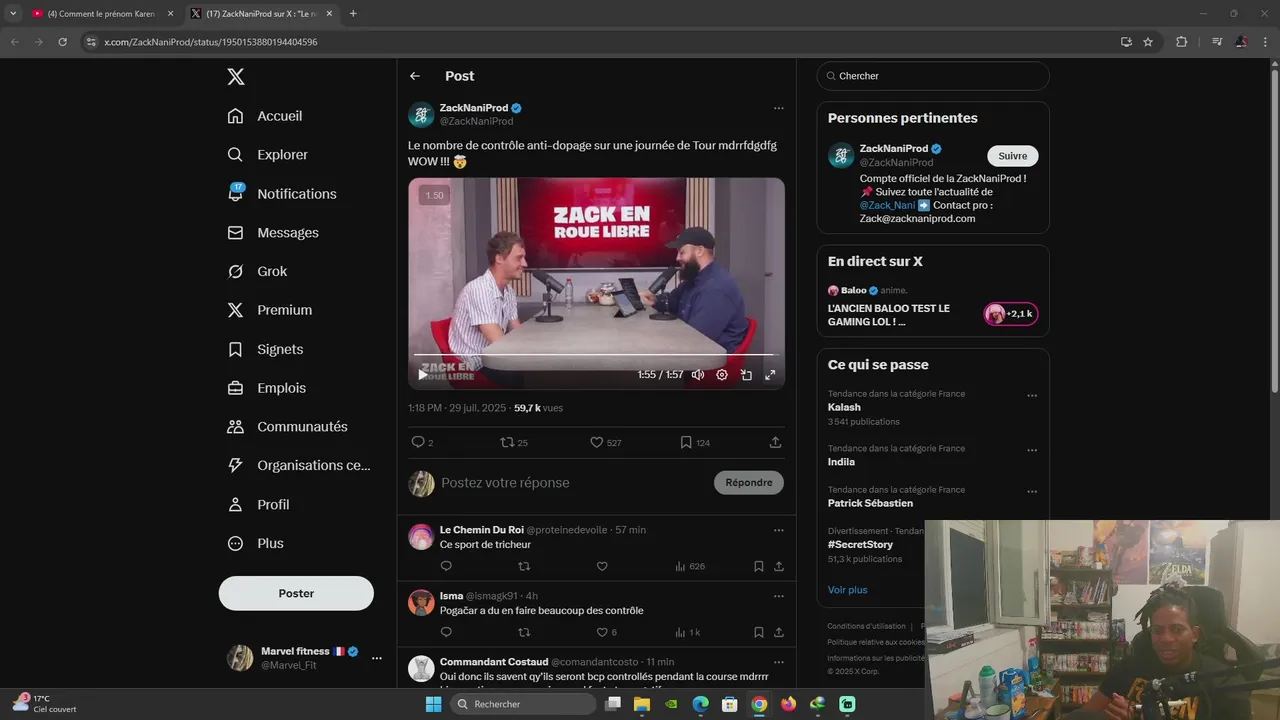Viewport: 1280px width, 720px height.
Task: Open the Emplois jobs page
Action: [267, 388]
